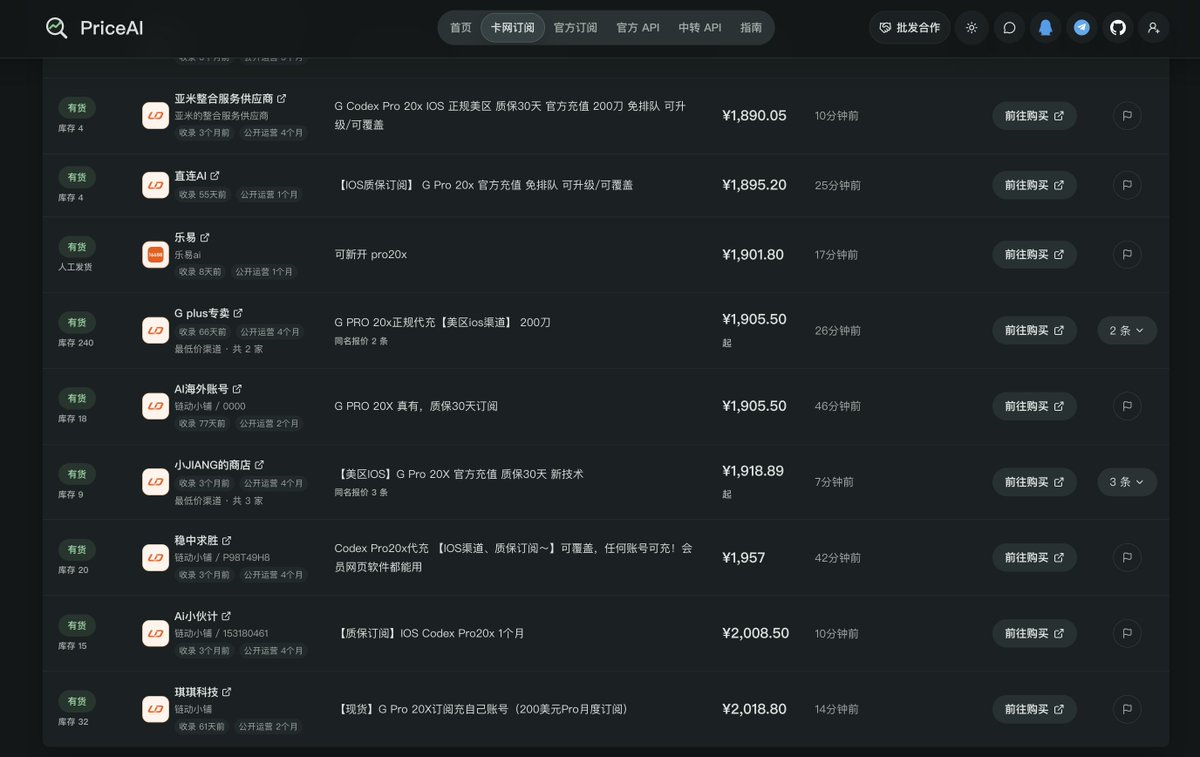Click the price ¥1,901.80
Viewport: 1200px width, 757px height.
click(753, 255)
